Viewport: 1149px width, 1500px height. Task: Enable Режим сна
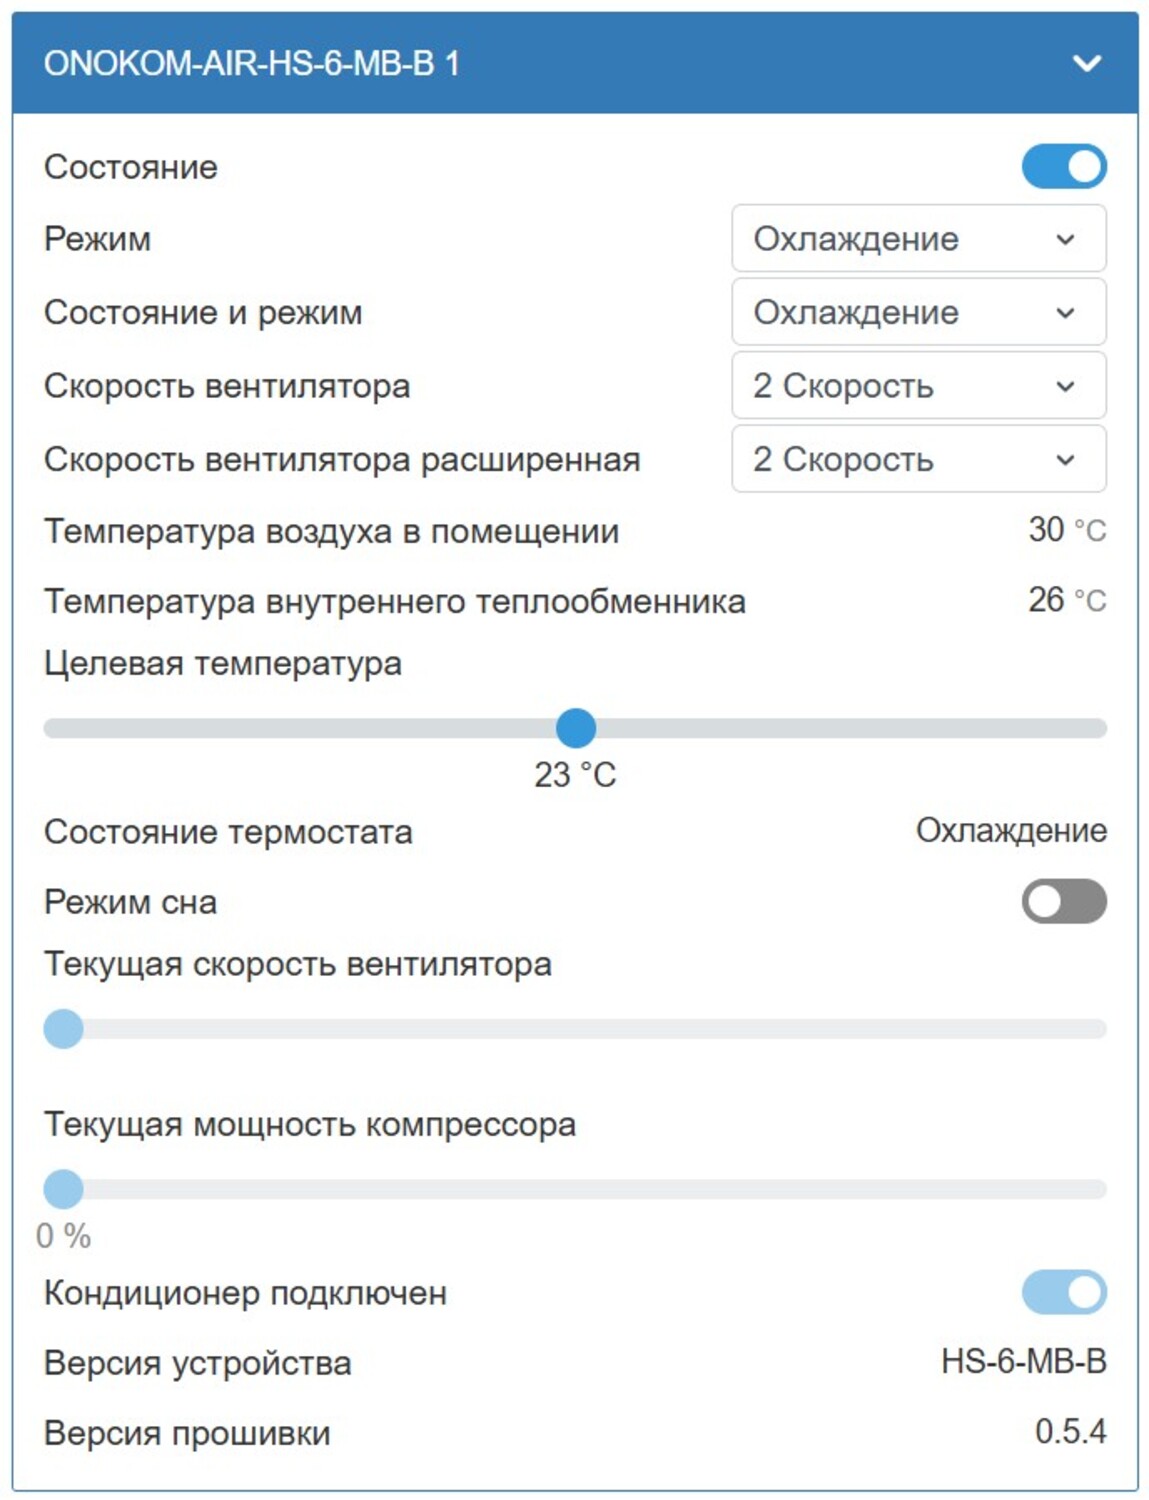coord(1063,901)
